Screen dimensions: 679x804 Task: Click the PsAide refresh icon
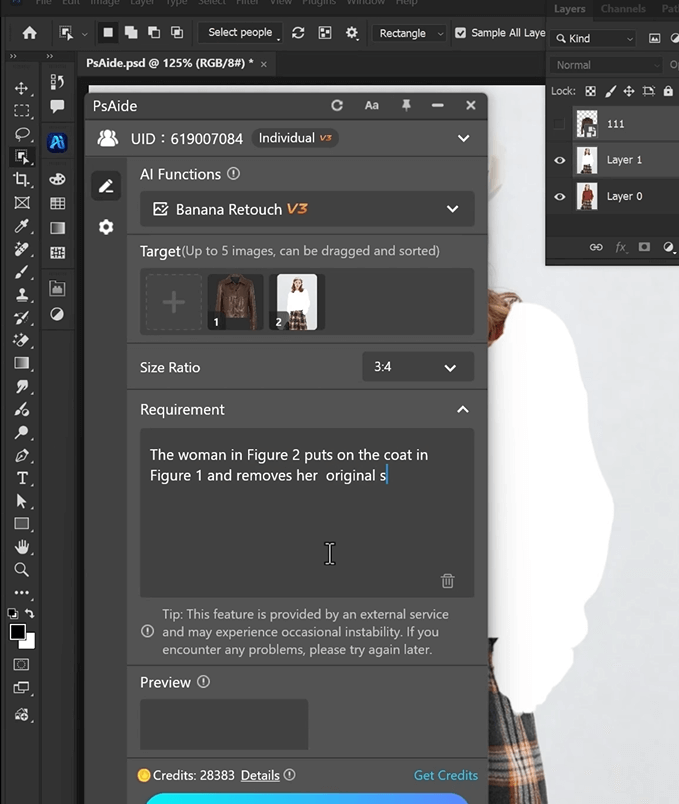coord(337,106)
